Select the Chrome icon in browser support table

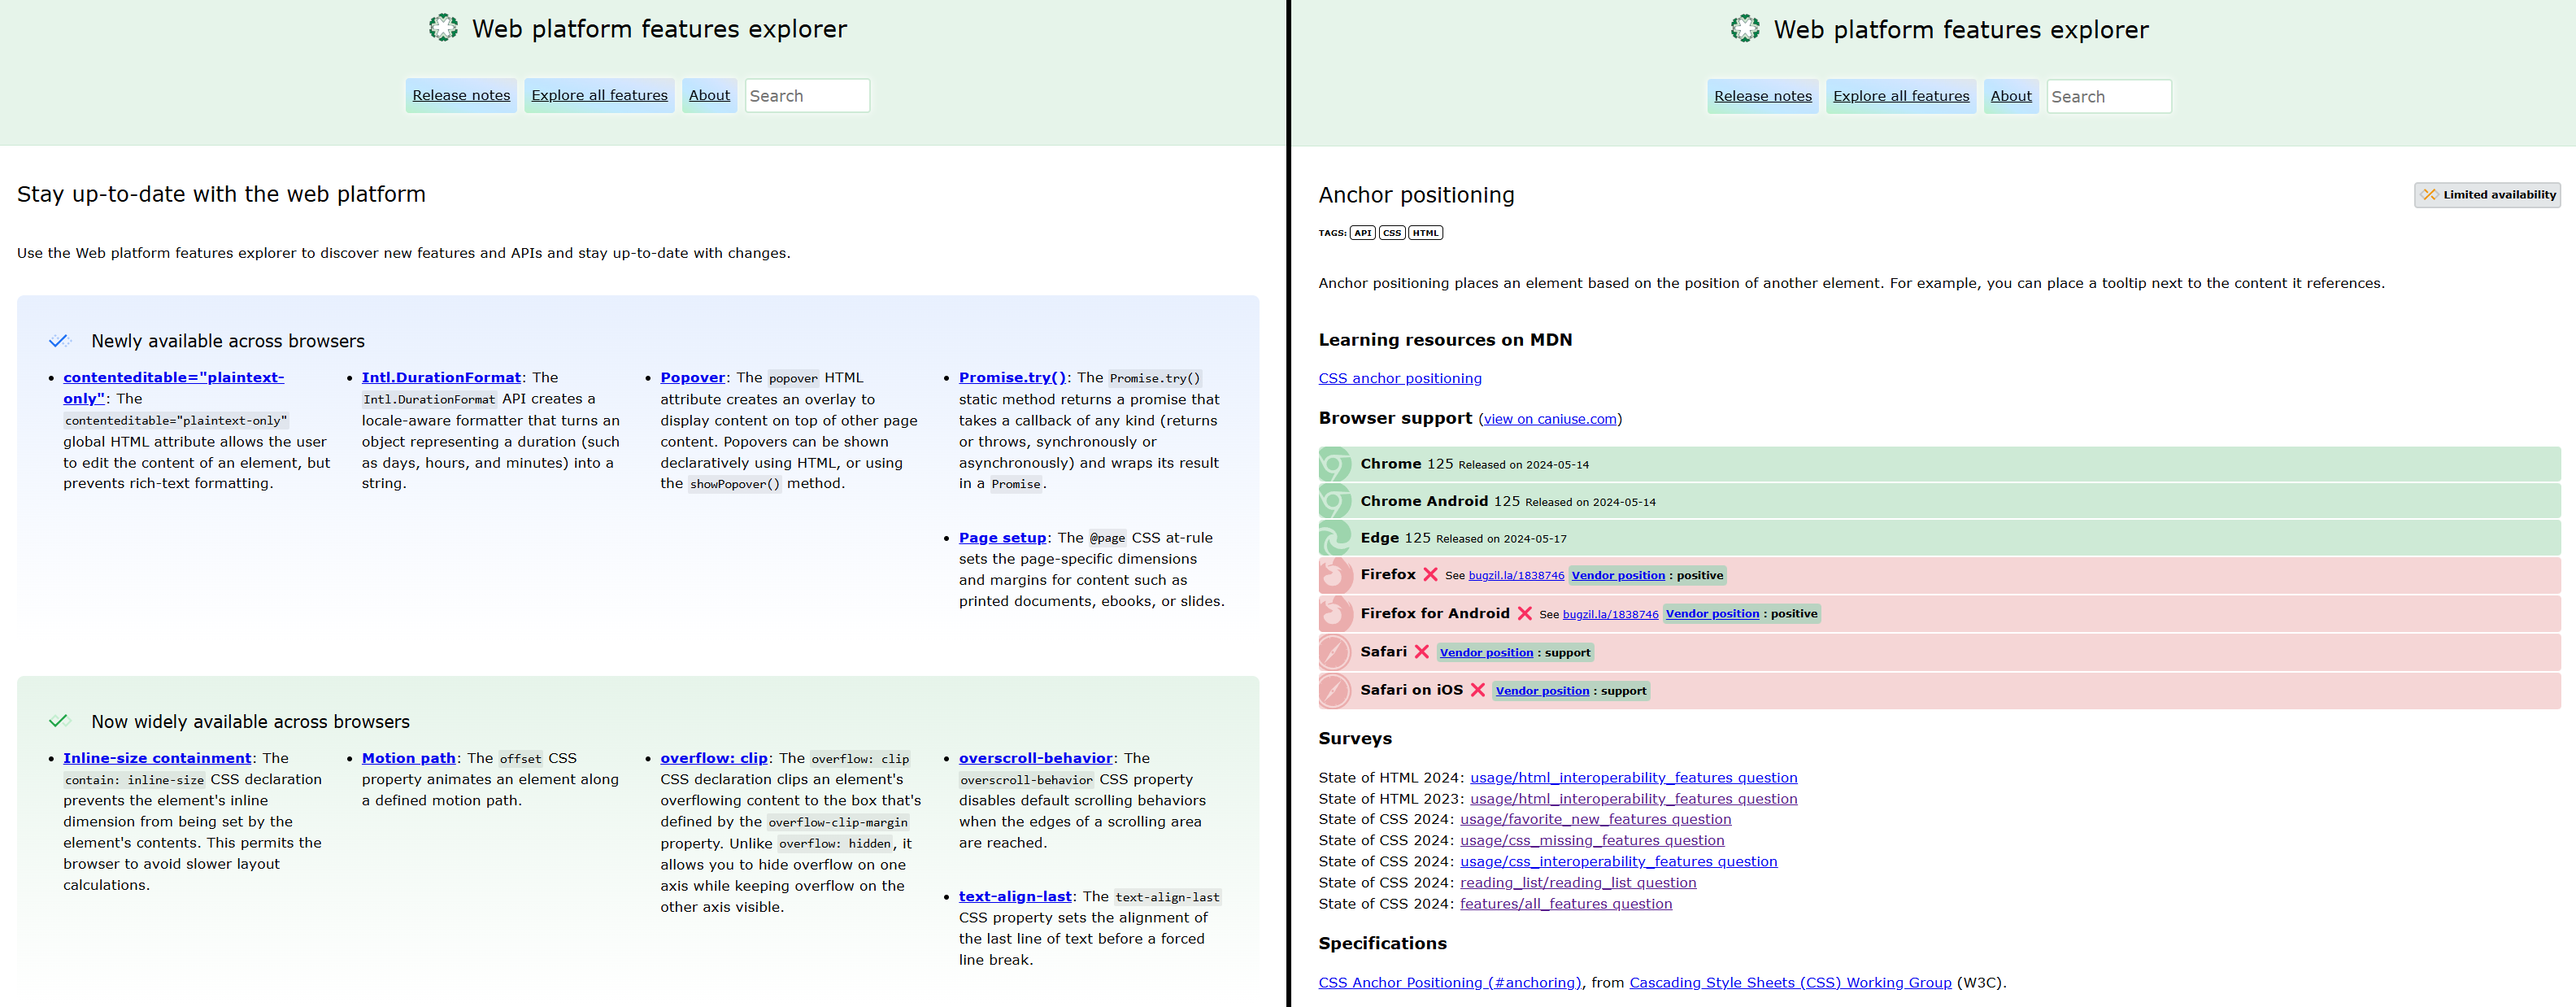pyautogui.click(x=1336, y=463)
